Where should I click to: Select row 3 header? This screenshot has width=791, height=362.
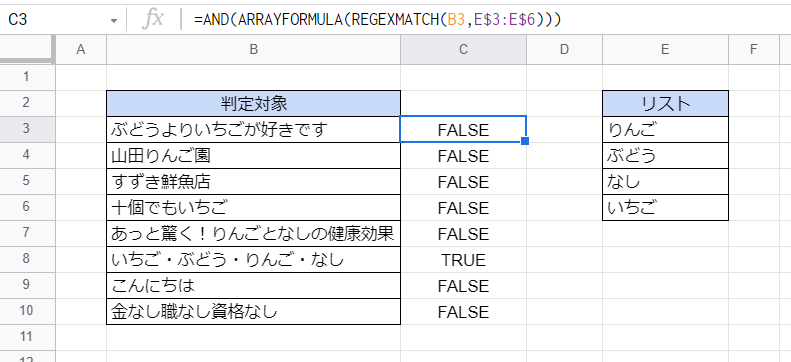pos(27,129)
